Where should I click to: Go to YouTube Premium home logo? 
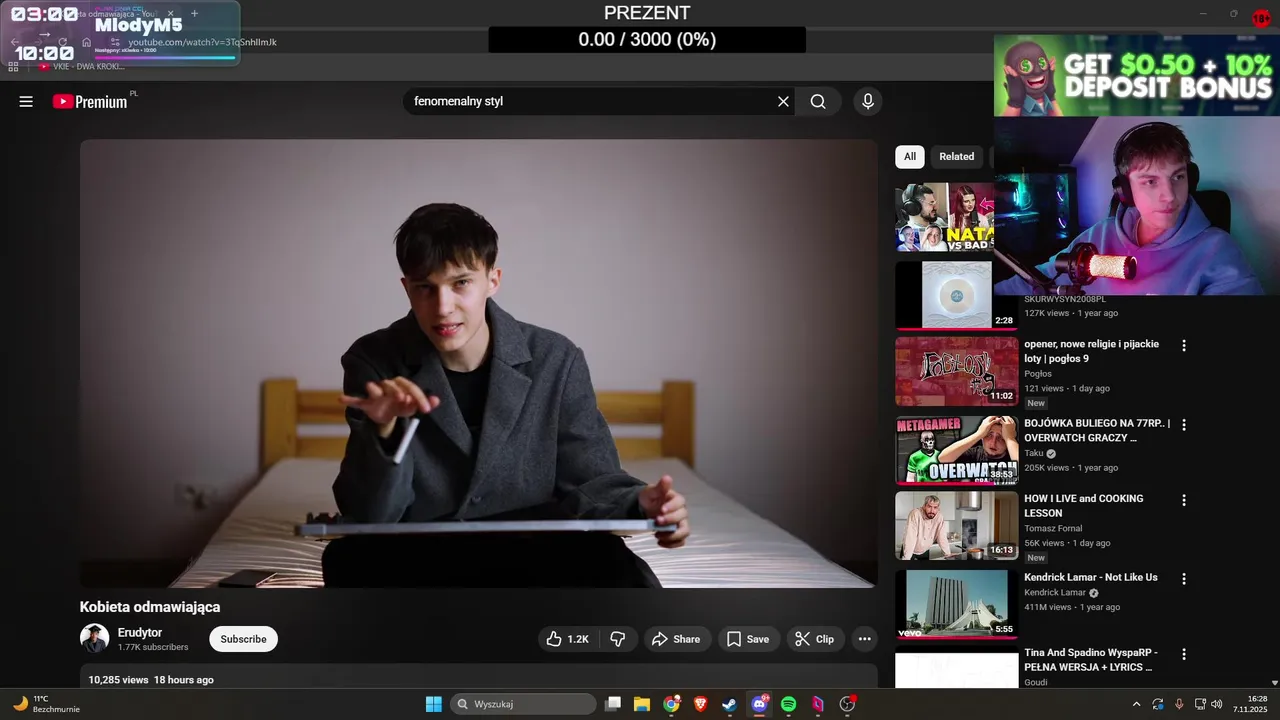pyautogui.click(x=91, y=101)
